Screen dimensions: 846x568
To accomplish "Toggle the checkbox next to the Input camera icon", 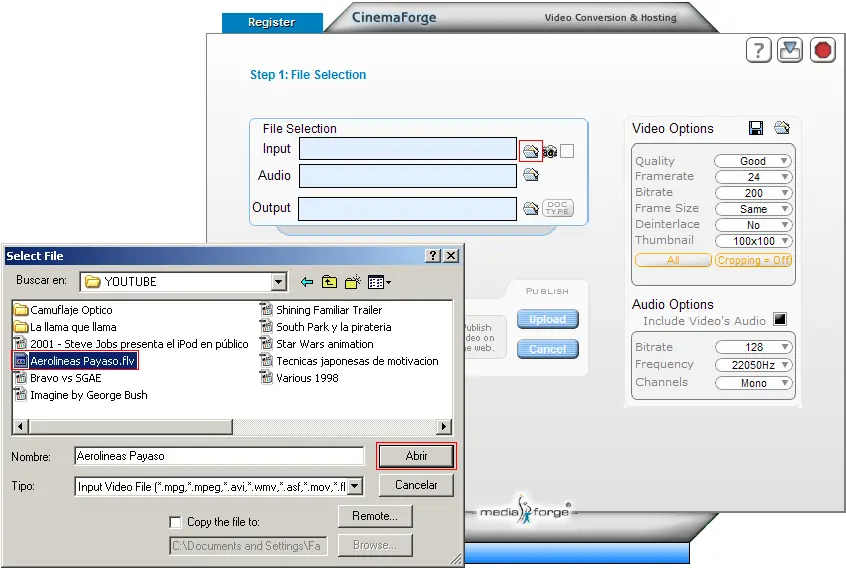I will [567, 151].
